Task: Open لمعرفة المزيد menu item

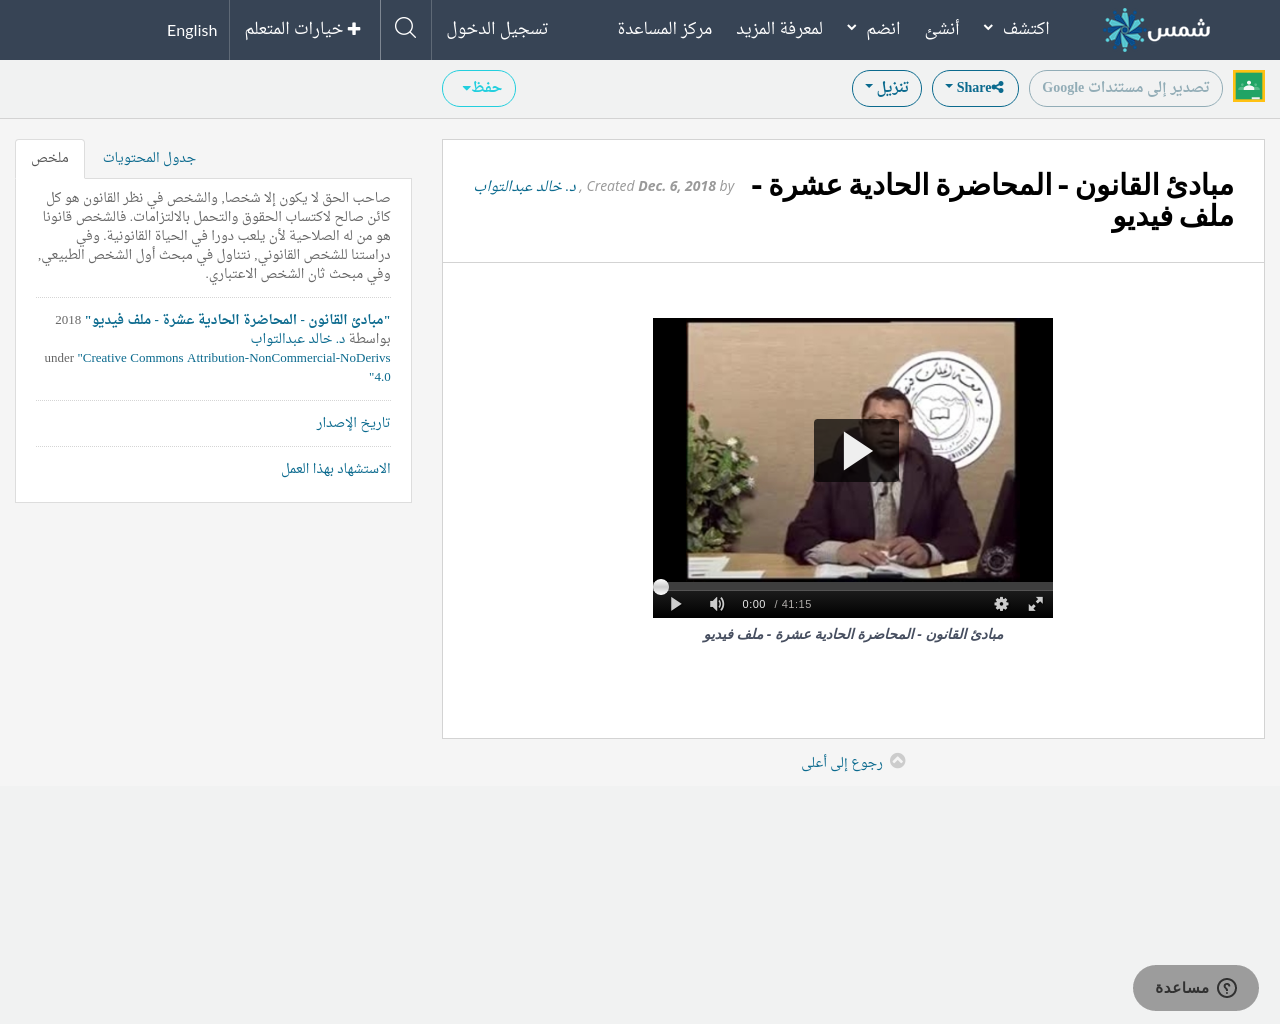Action: pyautogui.click(x=780, y=28)
